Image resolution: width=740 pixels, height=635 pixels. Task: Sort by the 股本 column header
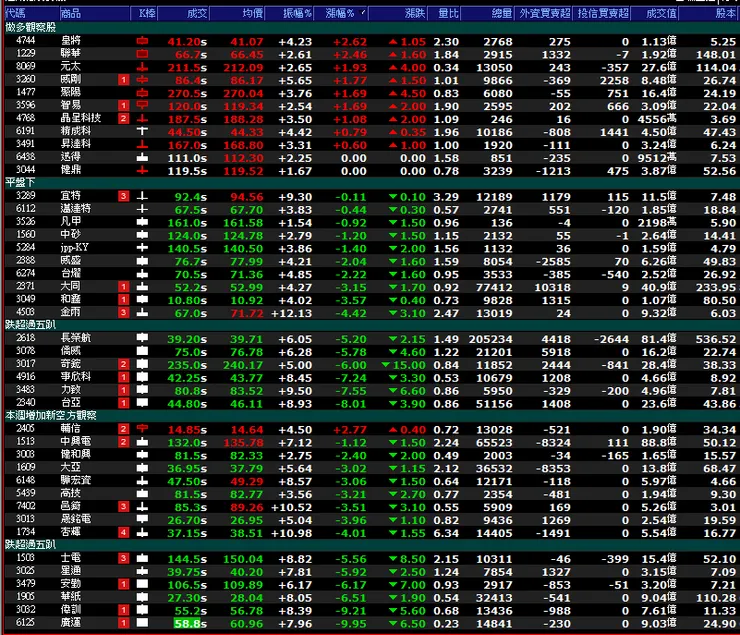[709, 14]
